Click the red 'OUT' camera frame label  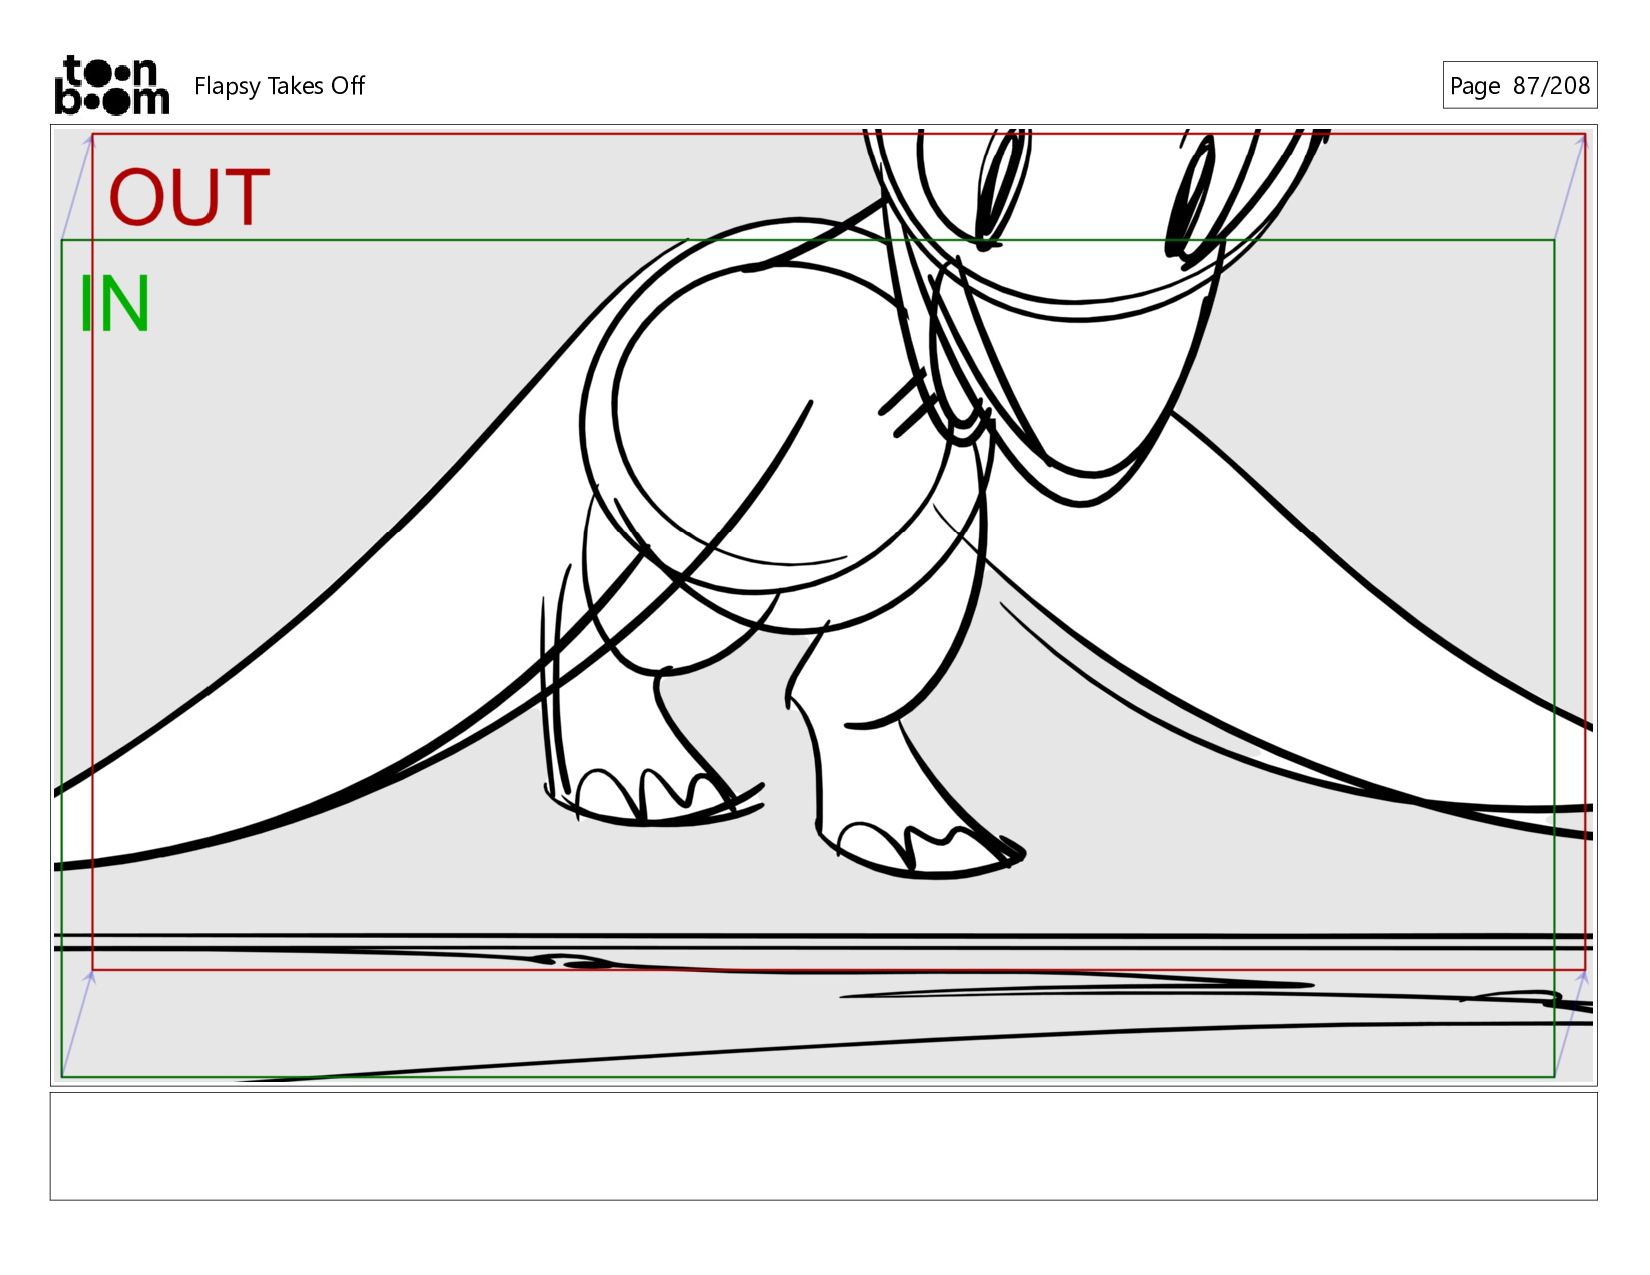click(x=189, y=197)
